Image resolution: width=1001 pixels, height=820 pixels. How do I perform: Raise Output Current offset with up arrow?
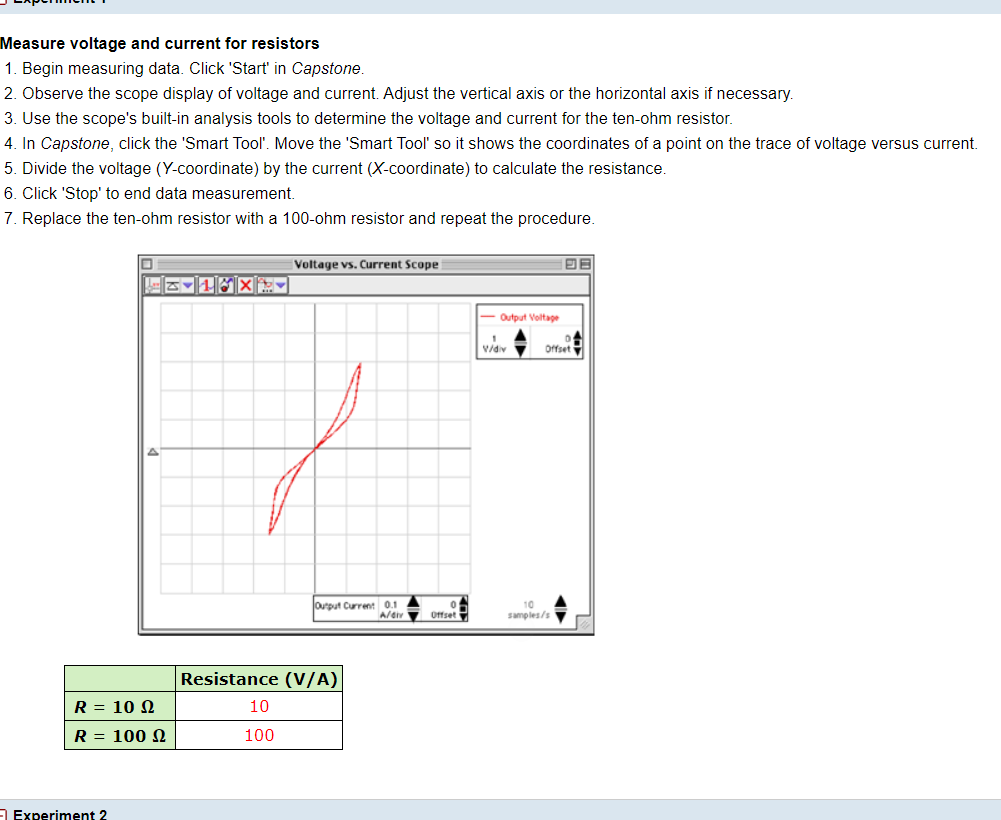point(463,601)
